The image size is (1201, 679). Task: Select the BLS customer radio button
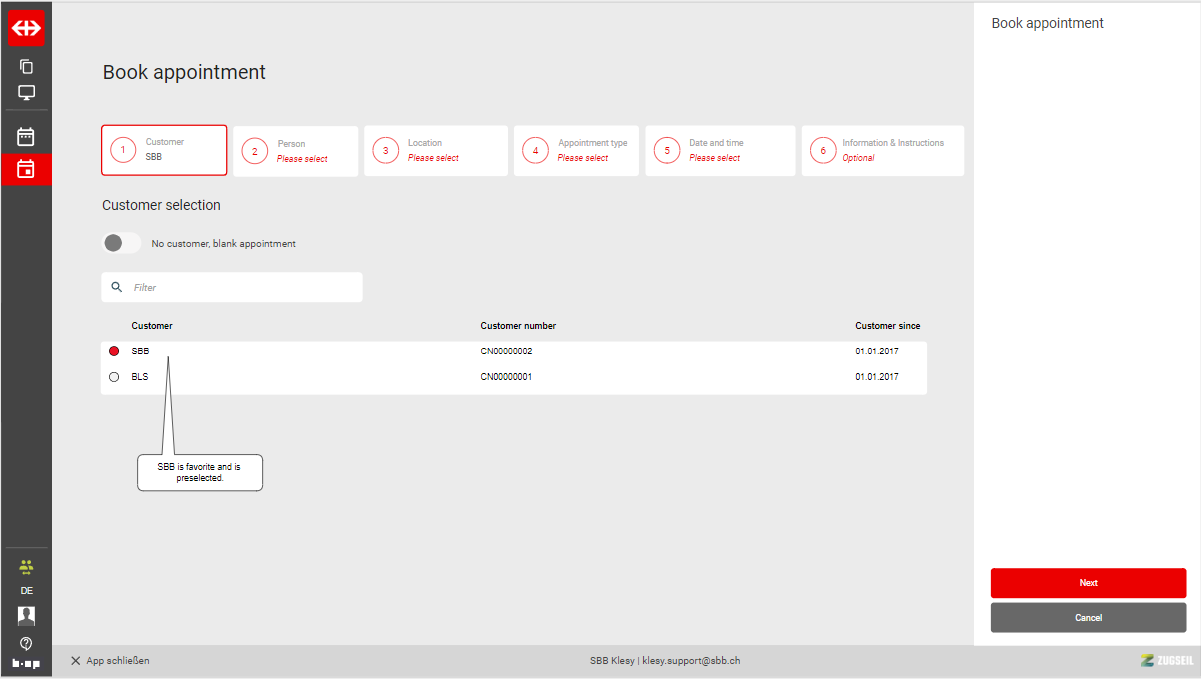(114, 377)
